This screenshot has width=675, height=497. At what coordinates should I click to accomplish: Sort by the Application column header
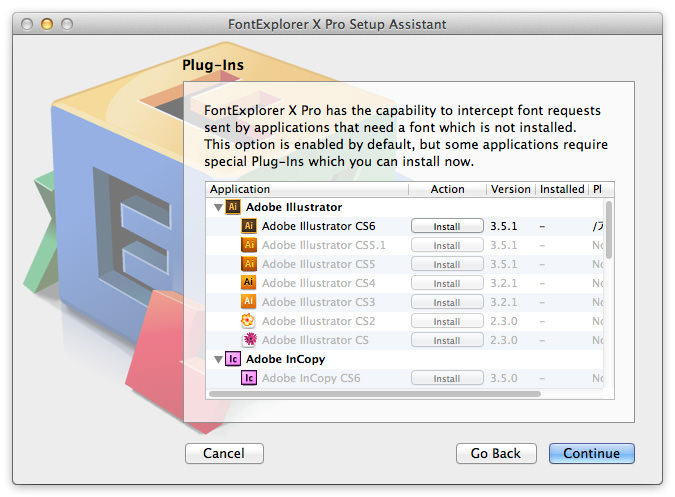[x=307, y=189]
